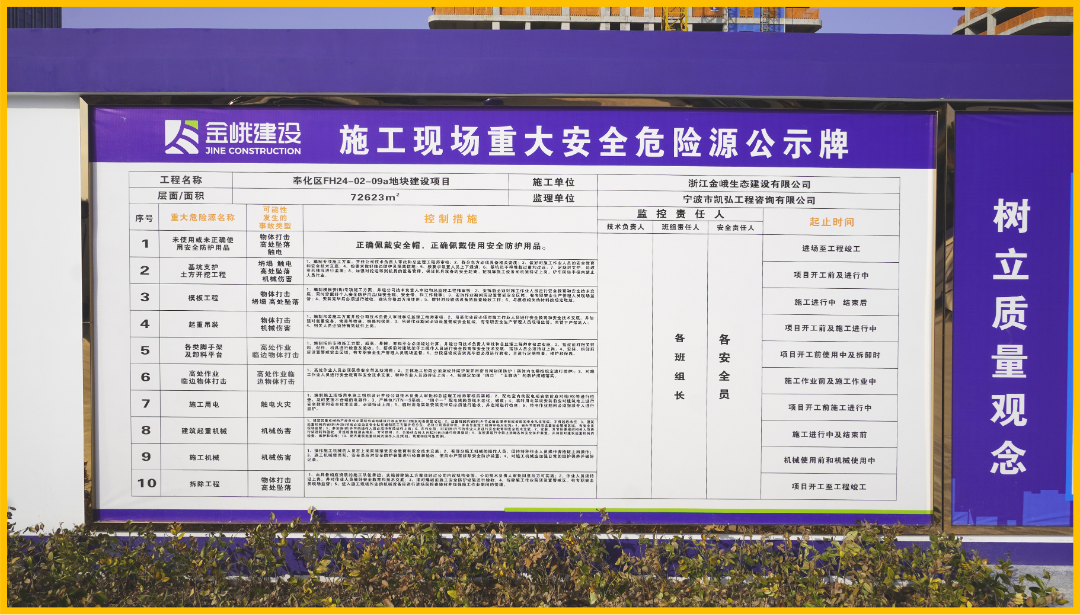1080x615 pixels.
Task: Click time cell 施工进行中 结束后
Action: (831, 302)
